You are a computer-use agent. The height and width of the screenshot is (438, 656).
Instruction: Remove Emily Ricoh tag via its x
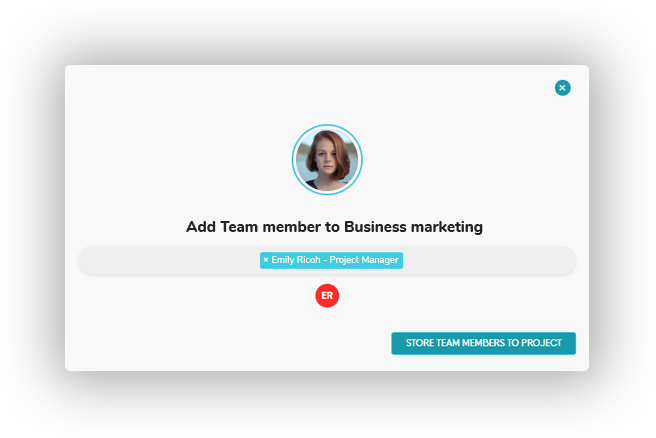click(x=266, y=260)
